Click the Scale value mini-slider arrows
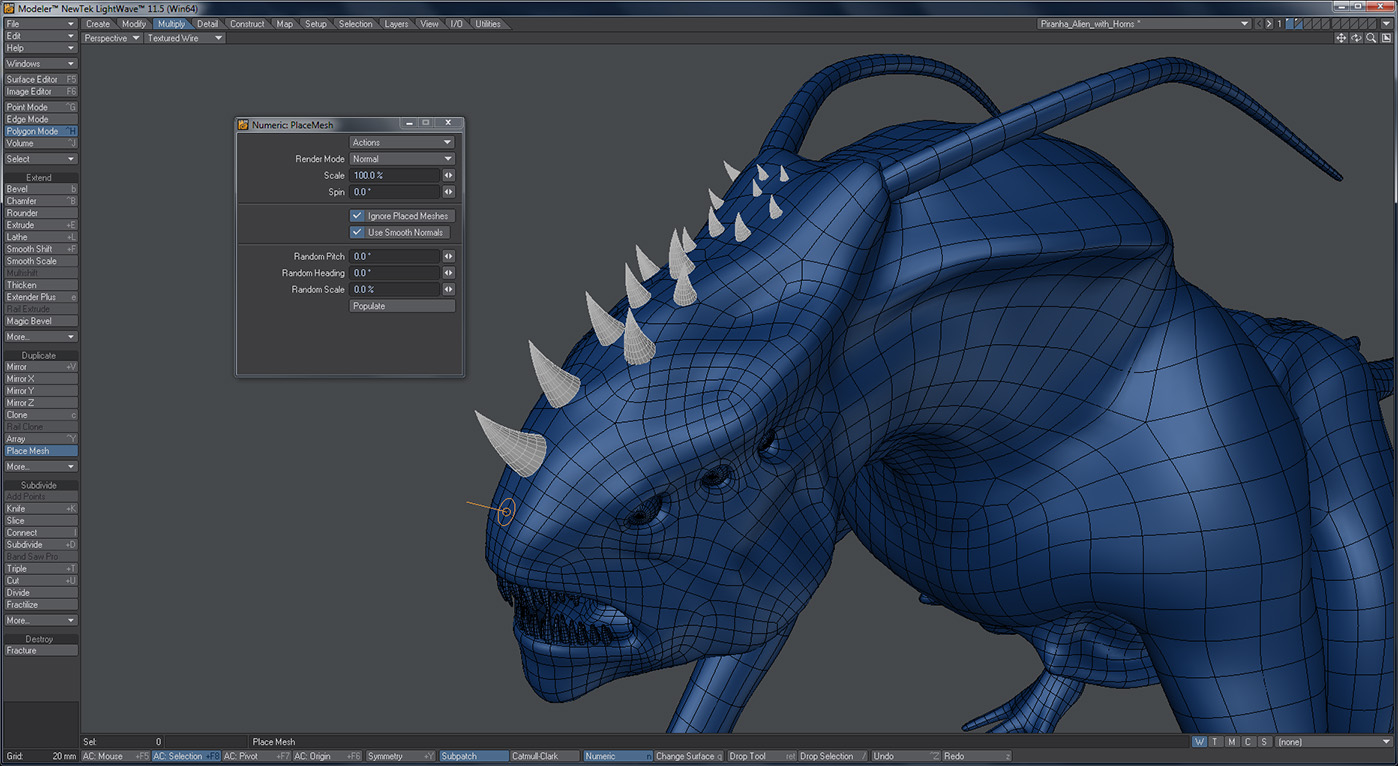Image resolution: width=1398 pixels, height=766 pixels. click(448, 176)
